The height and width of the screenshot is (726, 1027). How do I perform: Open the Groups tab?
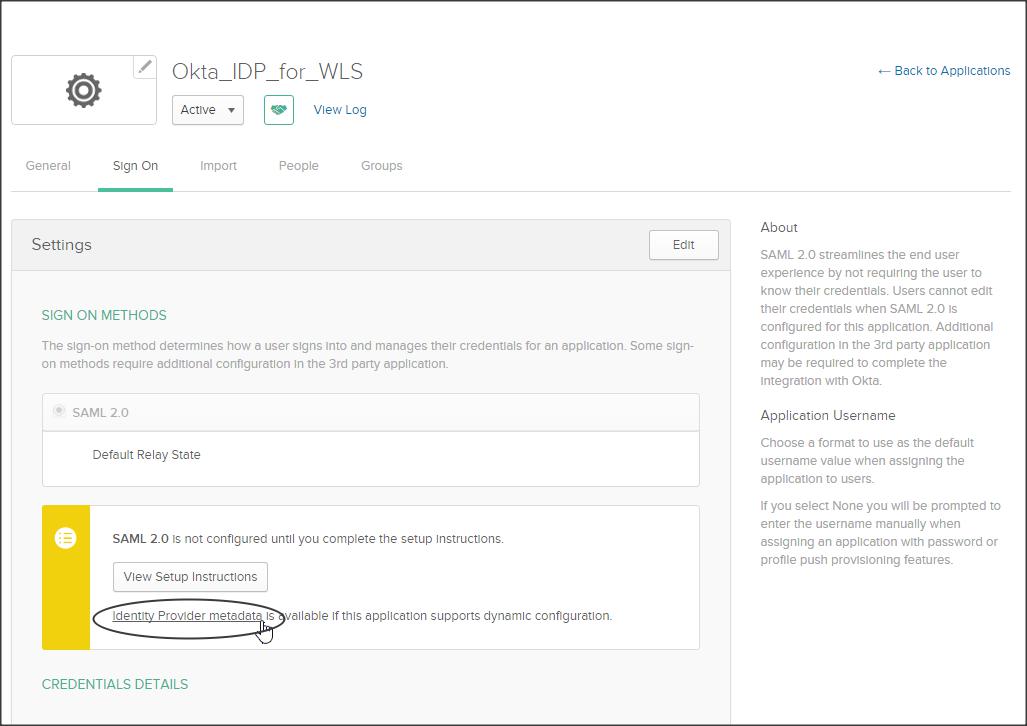pos(381,166)
